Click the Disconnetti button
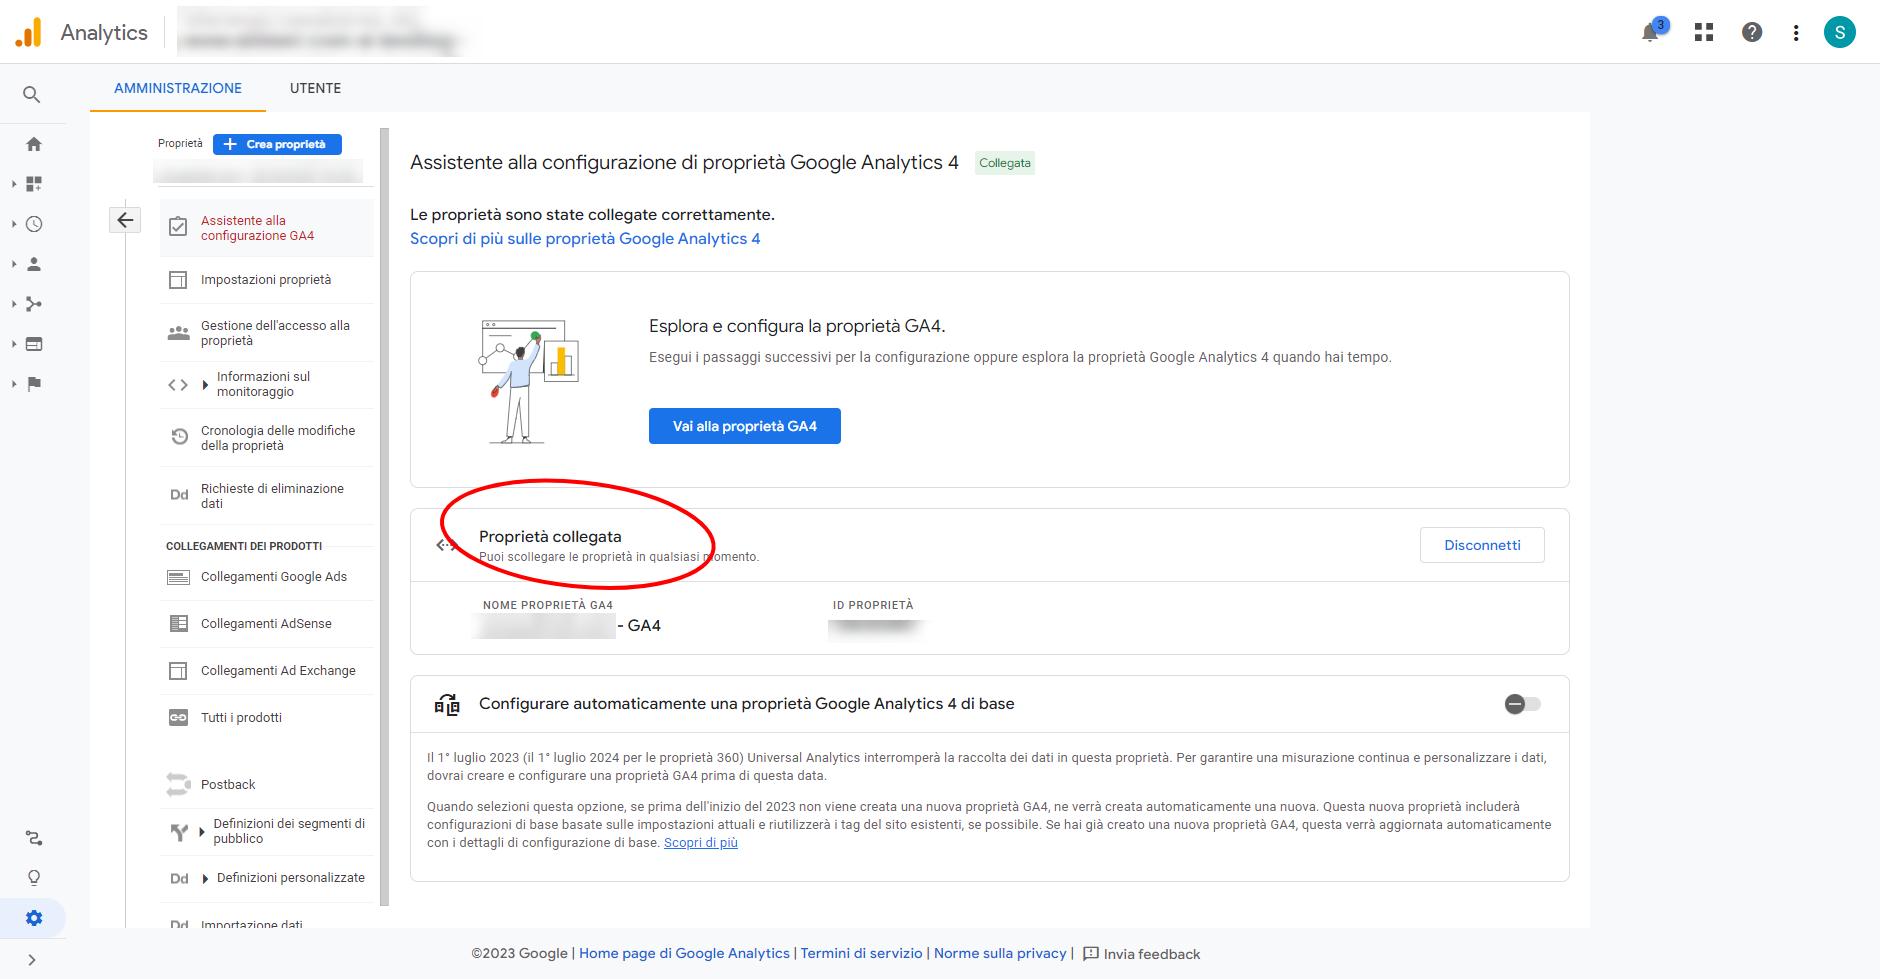Image resolution: width=1880 pixels, height=979 pixels. 1482,545
